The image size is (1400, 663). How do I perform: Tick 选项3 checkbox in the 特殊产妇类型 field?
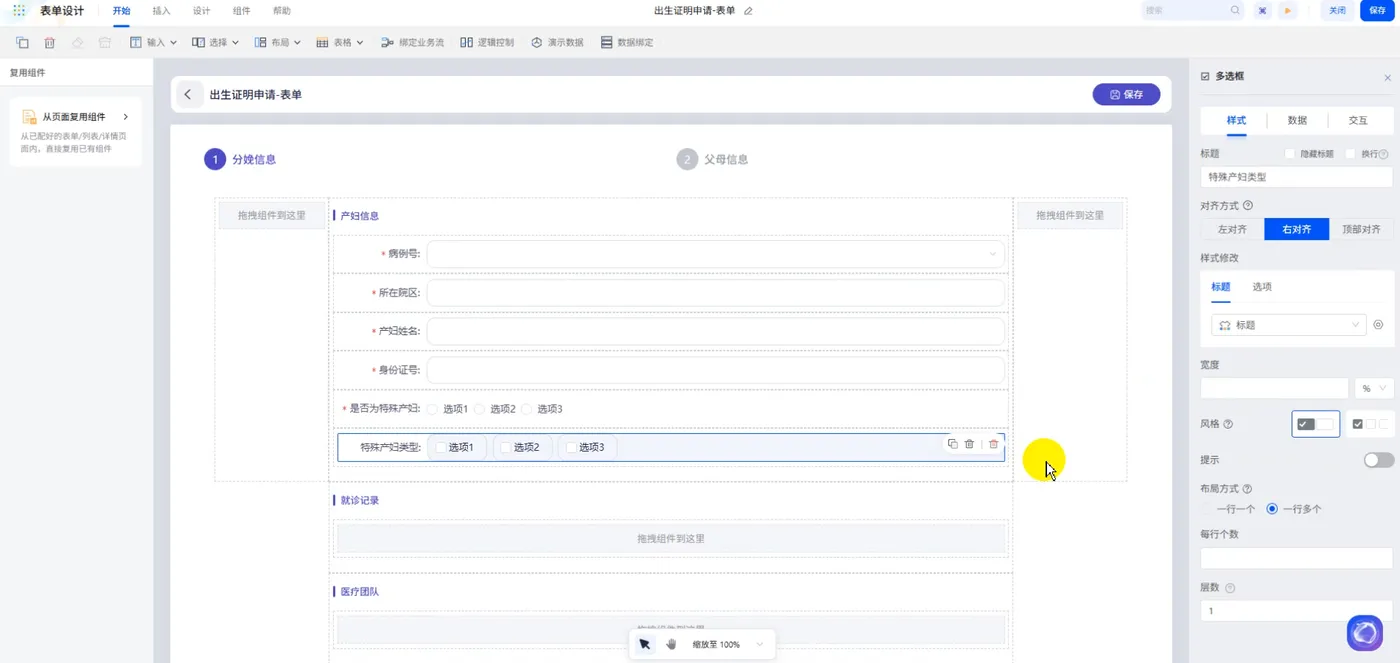click(572, 448)
